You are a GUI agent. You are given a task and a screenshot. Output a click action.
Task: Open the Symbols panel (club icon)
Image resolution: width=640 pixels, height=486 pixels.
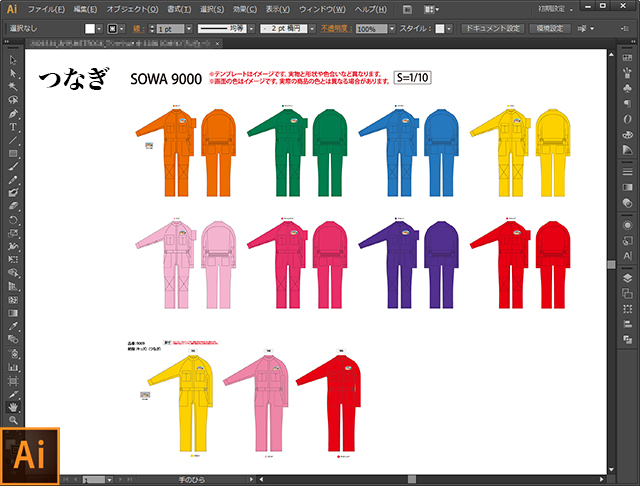pyautogui.click(x=627, y=88)
